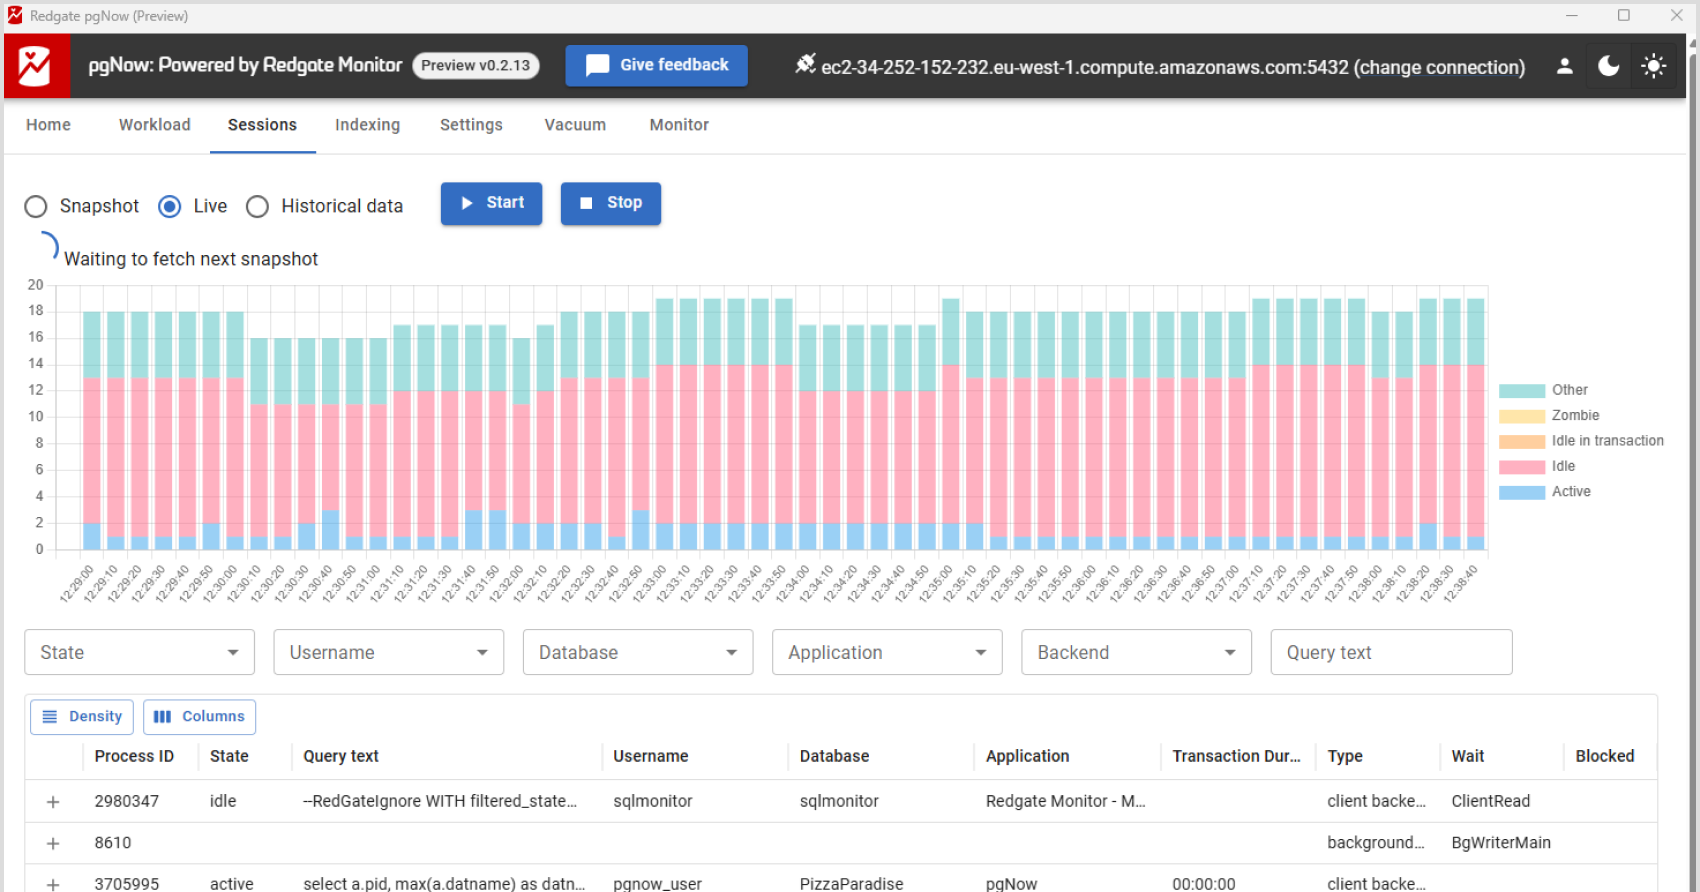
Task: Sort by Wait column header
Action: pos(1467,756)
